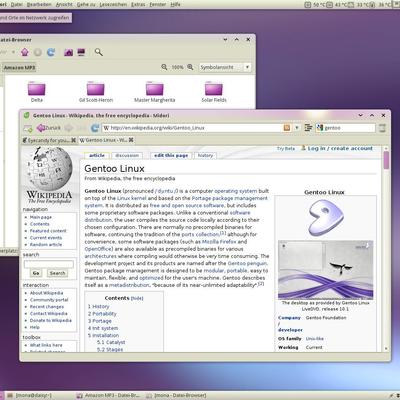Viewport: 400px width, 400px height.
Task: Open the home folder icon in the file browser
Action: point(68,52)
